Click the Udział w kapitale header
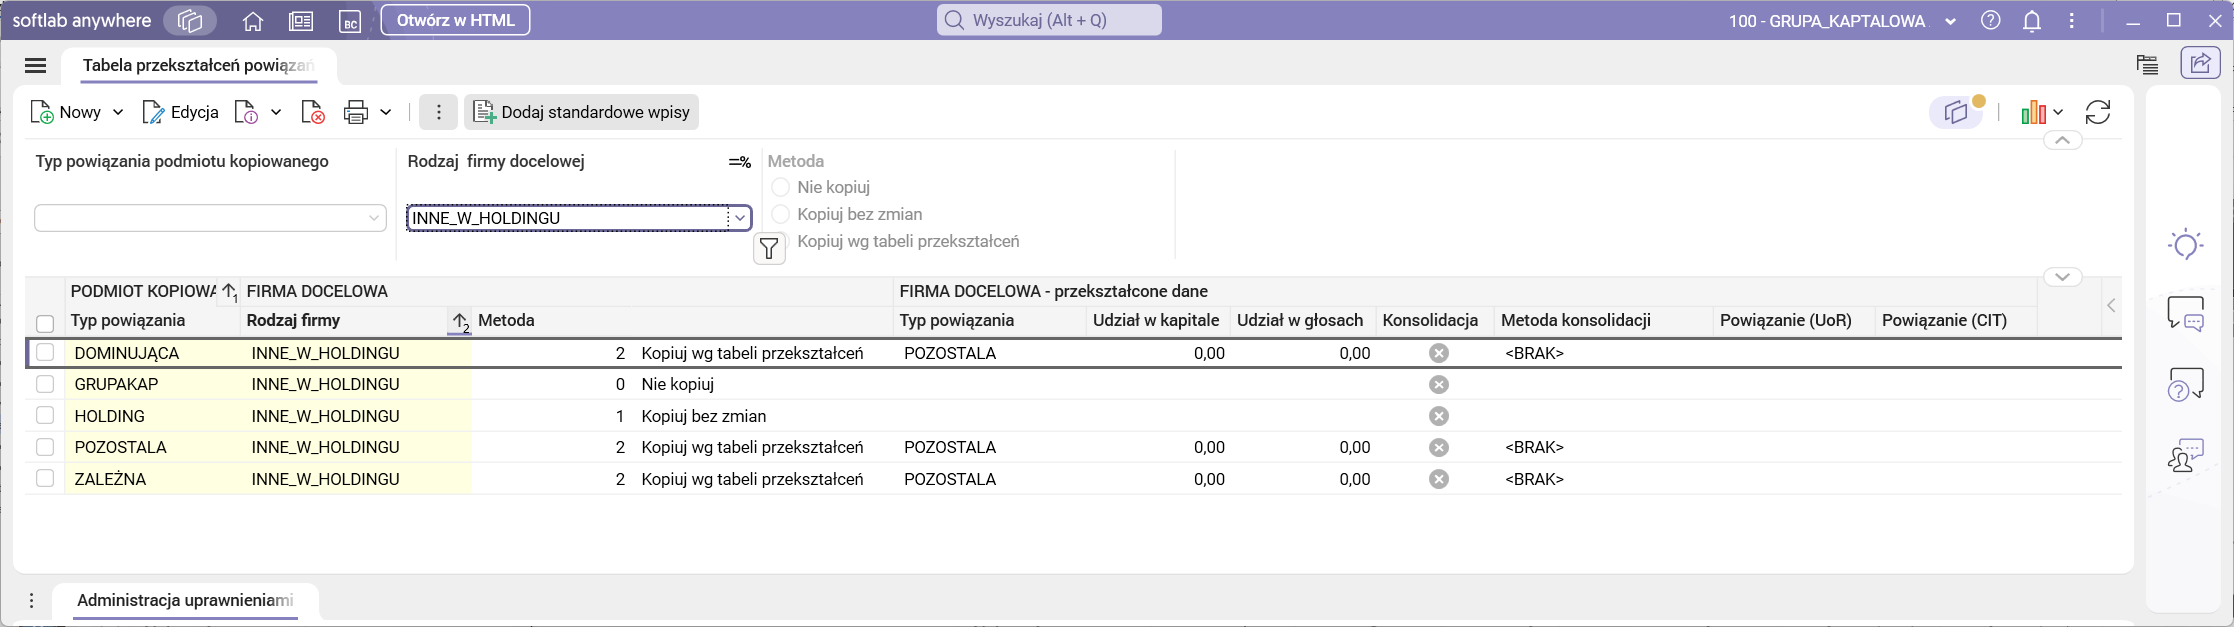 (1156, 320)
